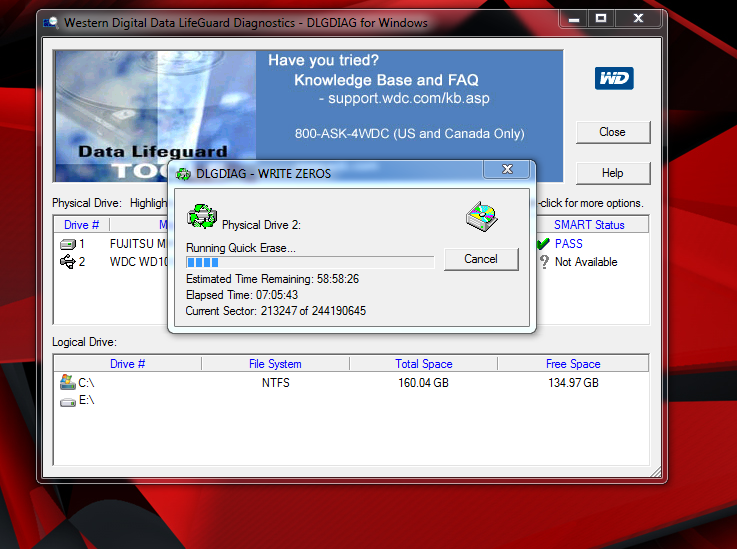Screen dimensions: 737x549
Task: Close the DLGDIAG Write Zeros dialog
Action: (x=507, y=169)
